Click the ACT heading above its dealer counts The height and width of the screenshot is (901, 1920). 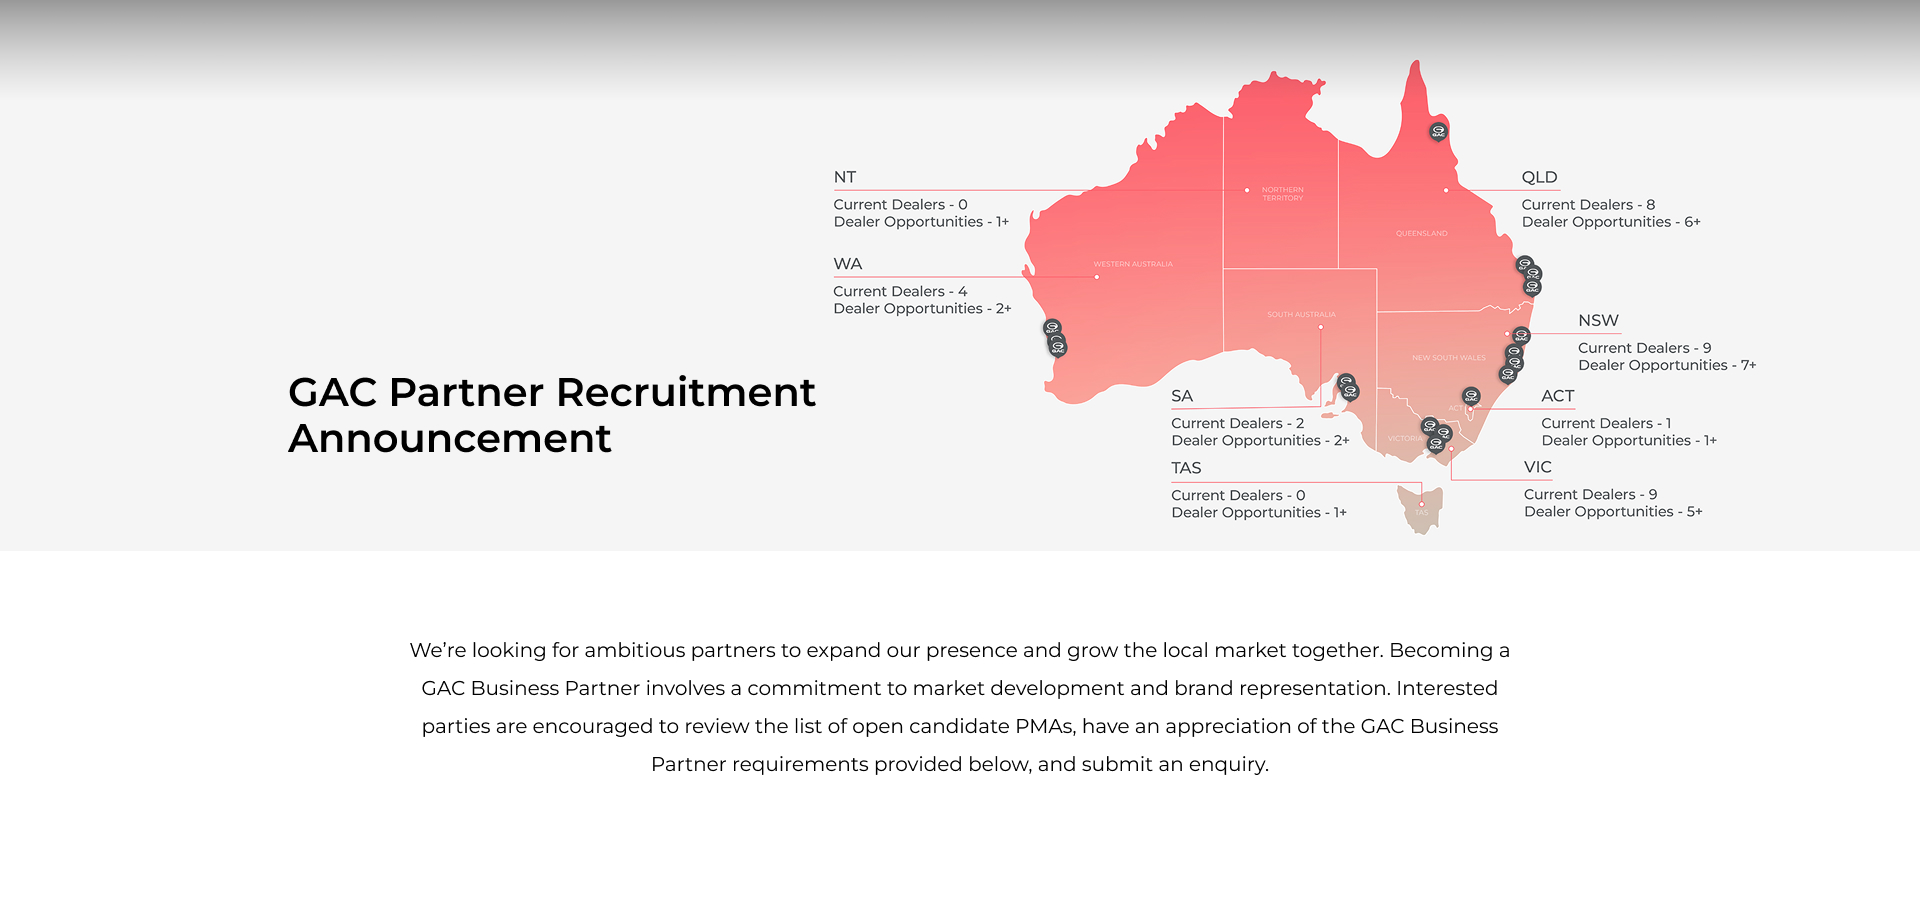tap(1558, 396)
